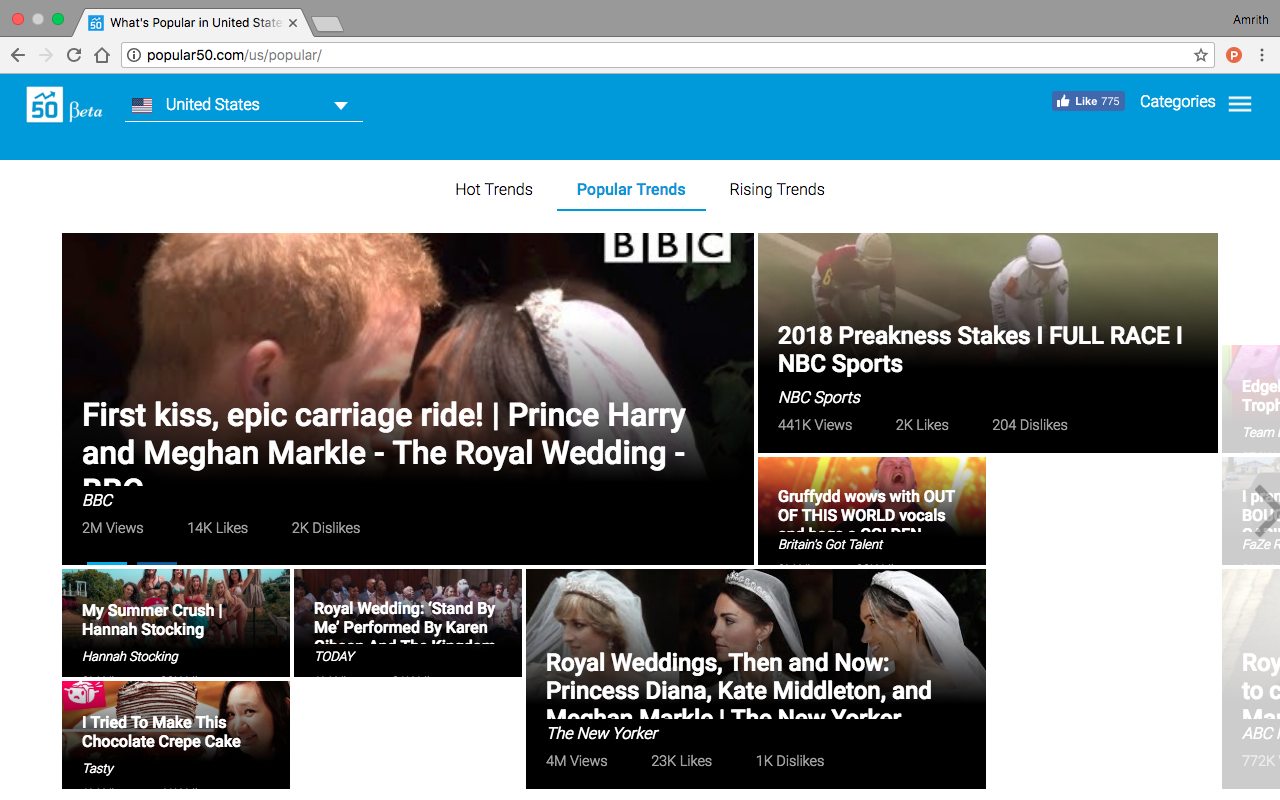Click '4M Views' on New Yorker tile
Viewport: 1280px width, 800px height.
coord(577,761)
